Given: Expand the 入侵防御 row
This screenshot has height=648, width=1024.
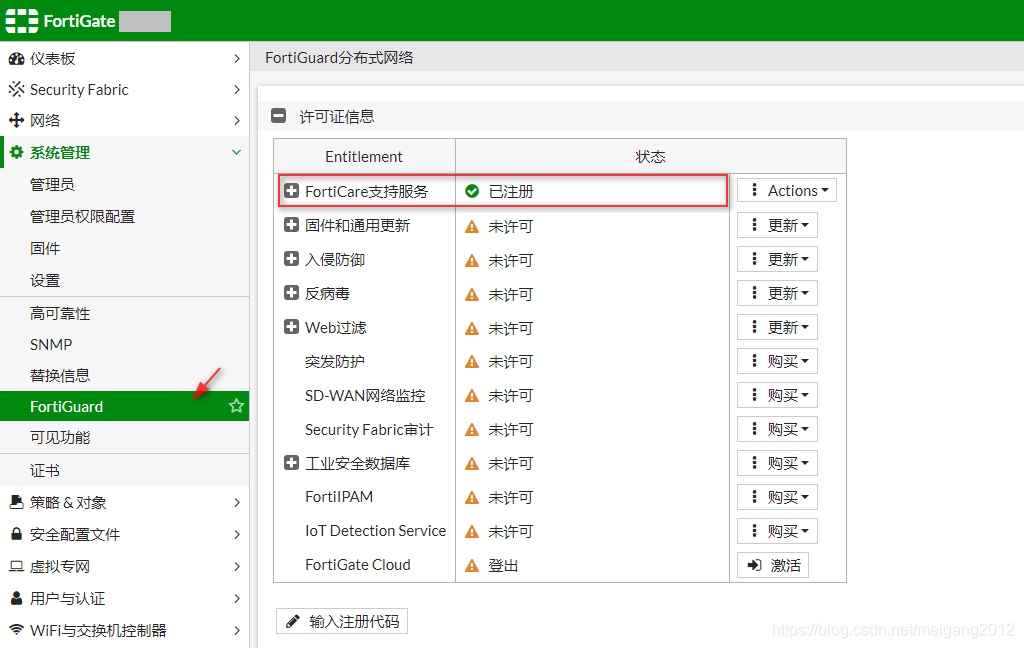Looking at the screenshot, I should [291, 259].
